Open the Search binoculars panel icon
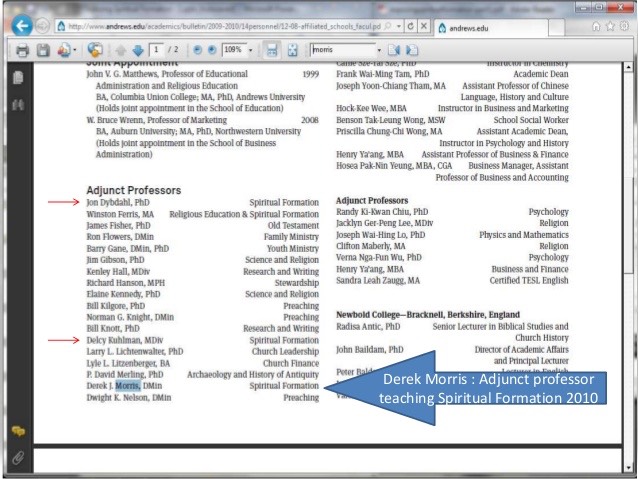The width and height of the screenshot is (638, 479). pyautogui.click(x=18, y=105)
